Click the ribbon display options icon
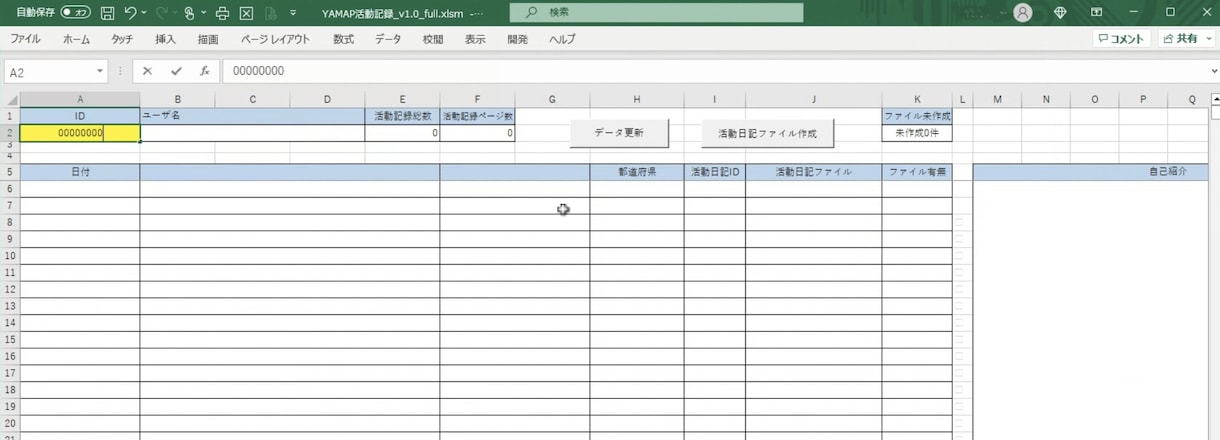This screenshot has width=1220, height=440. (x=1096, y=13)
